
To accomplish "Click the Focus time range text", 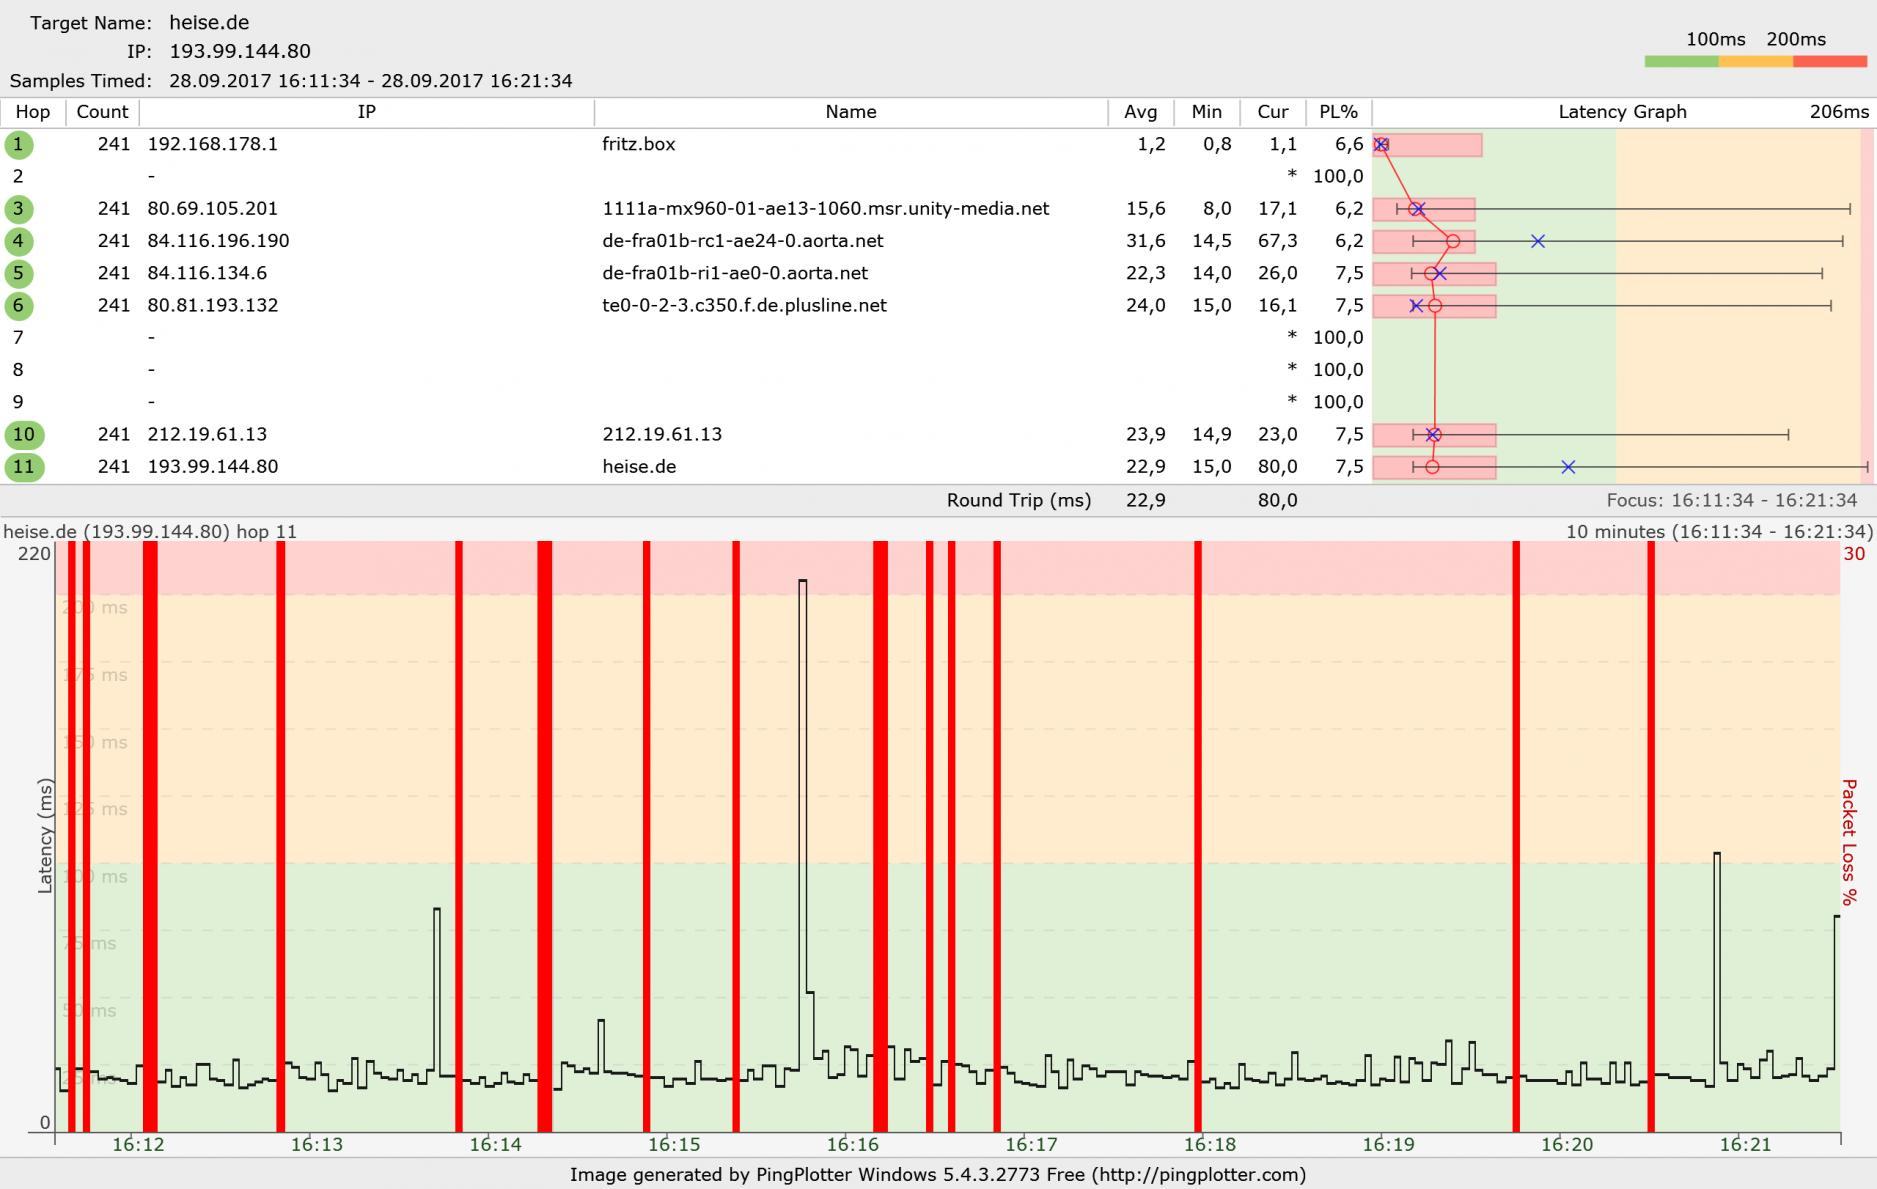I will click(1732, 500).
